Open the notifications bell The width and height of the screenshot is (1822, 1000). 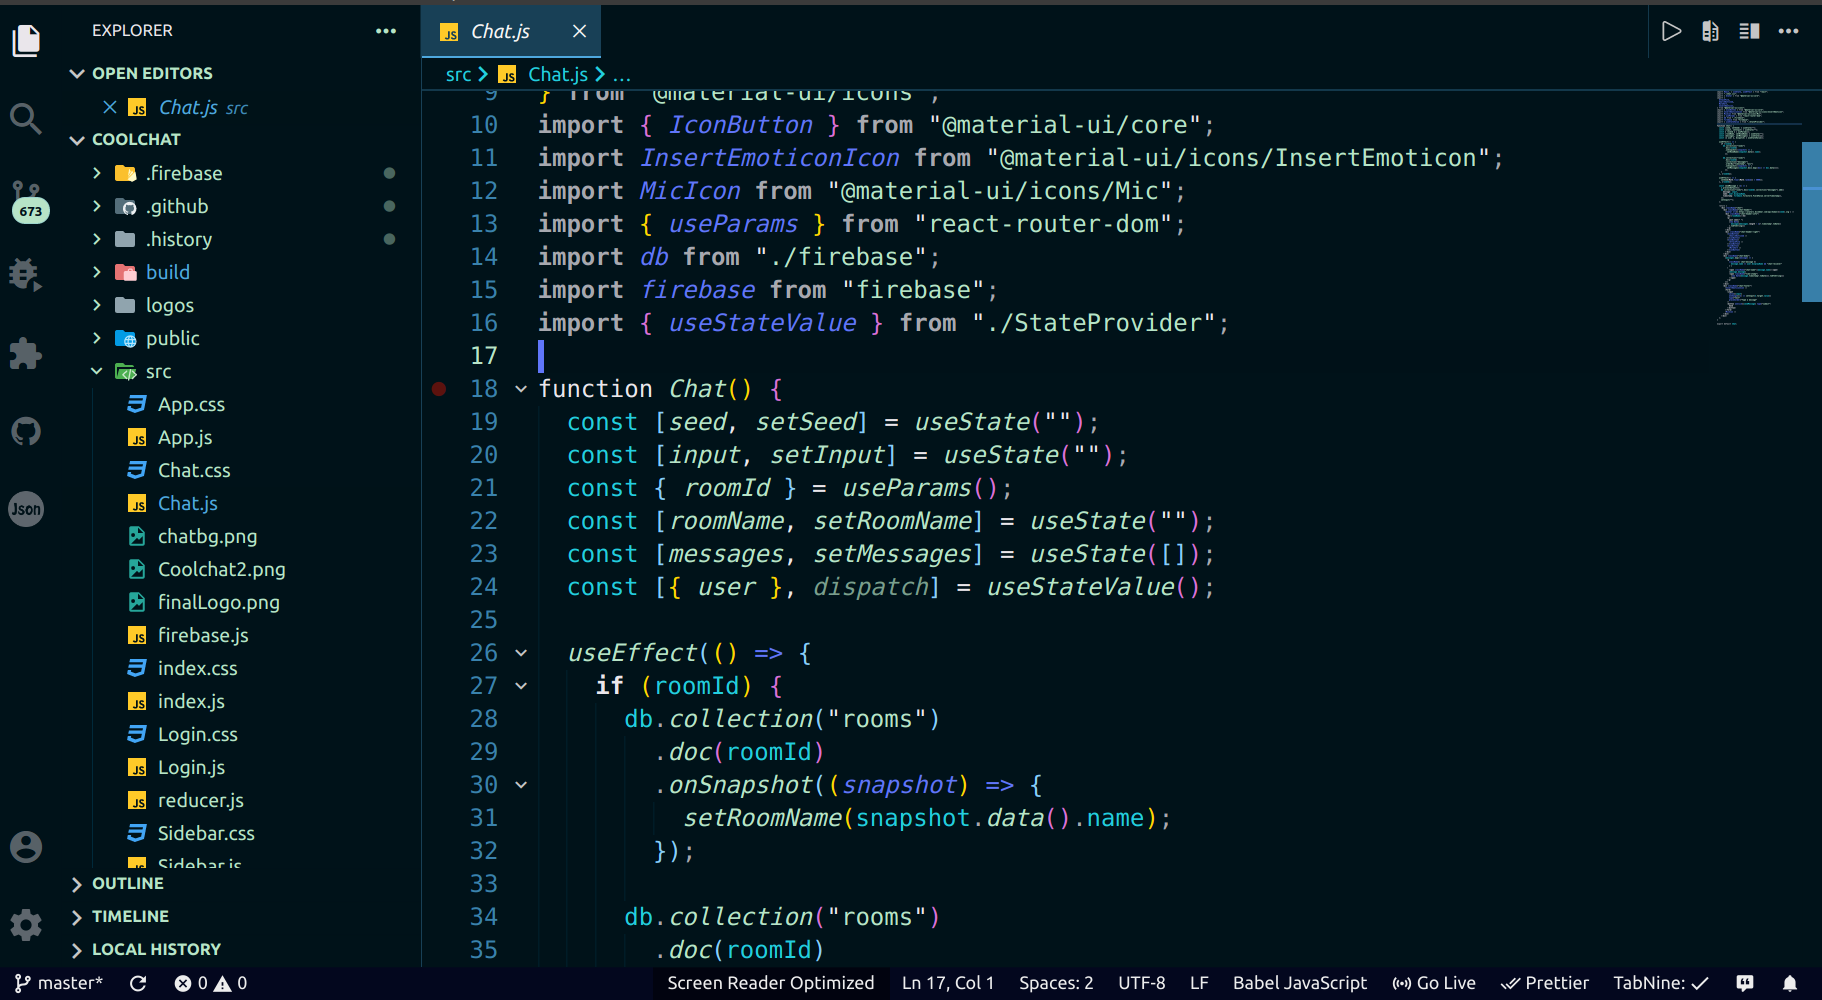click(x=1790, y=983)
